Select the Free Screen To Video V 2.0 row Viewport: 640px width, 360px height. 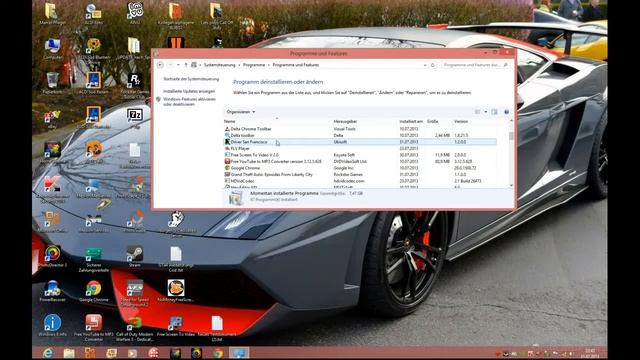pos(360,155)
